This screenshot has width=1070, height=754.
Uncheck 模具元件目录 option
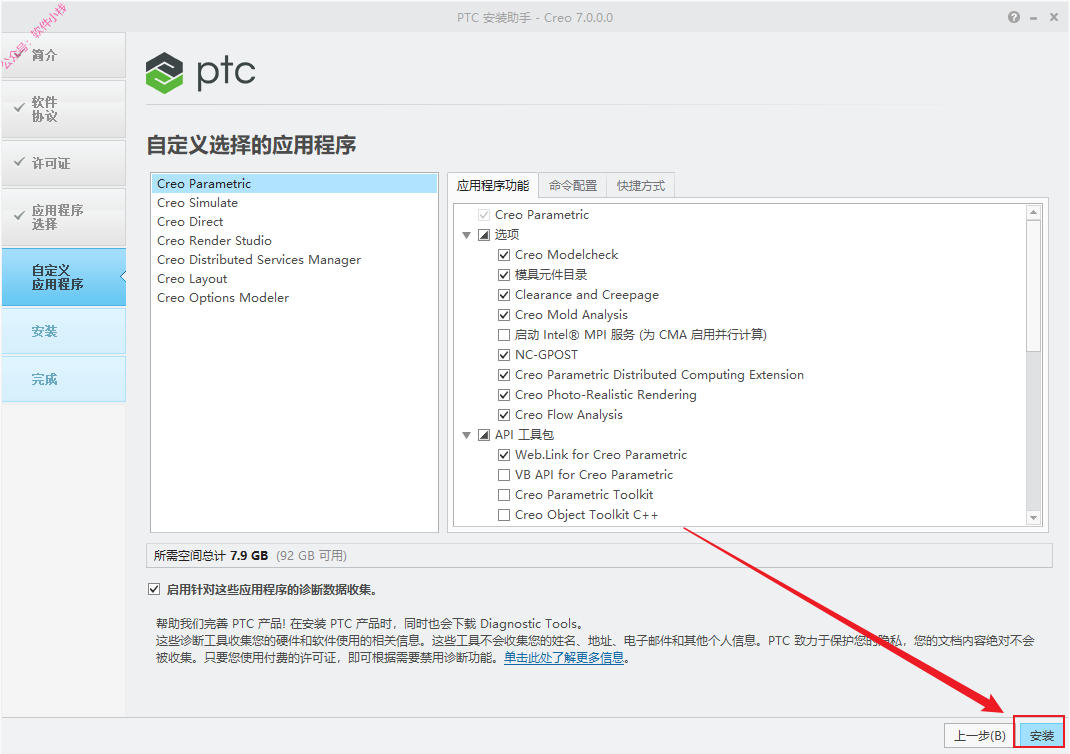504,275
